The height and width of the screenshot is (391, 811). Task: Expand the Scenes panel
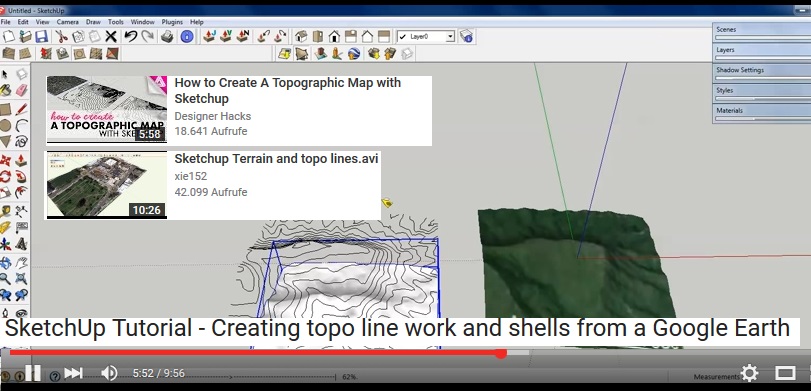[761, 32]
